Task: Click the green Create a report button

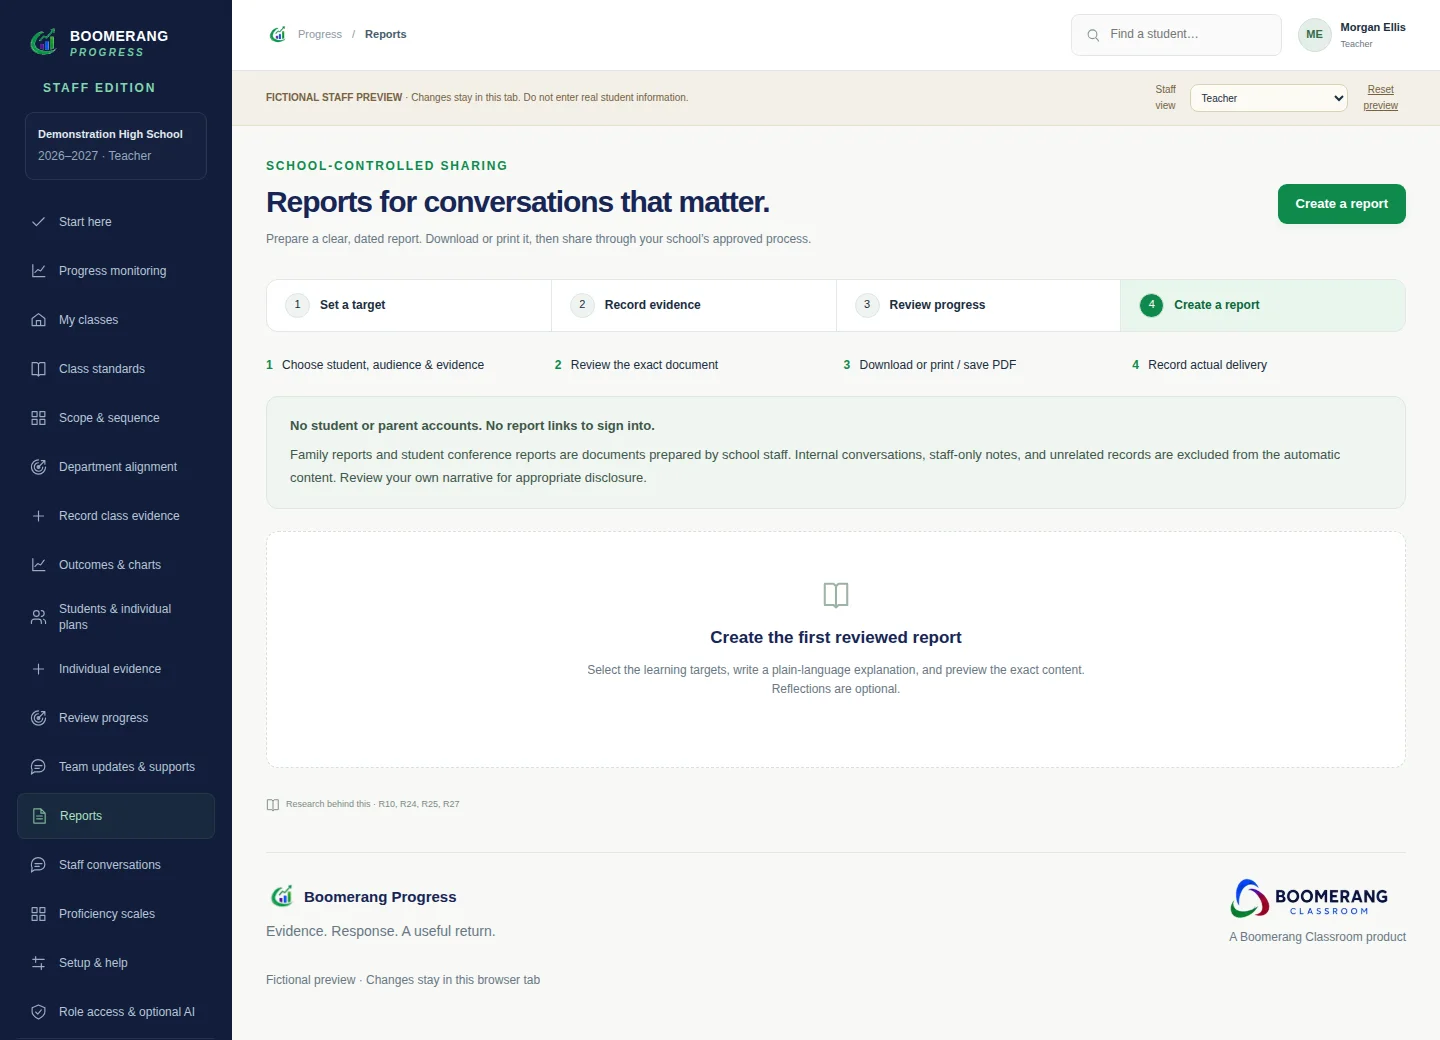Action: pyautogui.click(x=1341, y=204)
